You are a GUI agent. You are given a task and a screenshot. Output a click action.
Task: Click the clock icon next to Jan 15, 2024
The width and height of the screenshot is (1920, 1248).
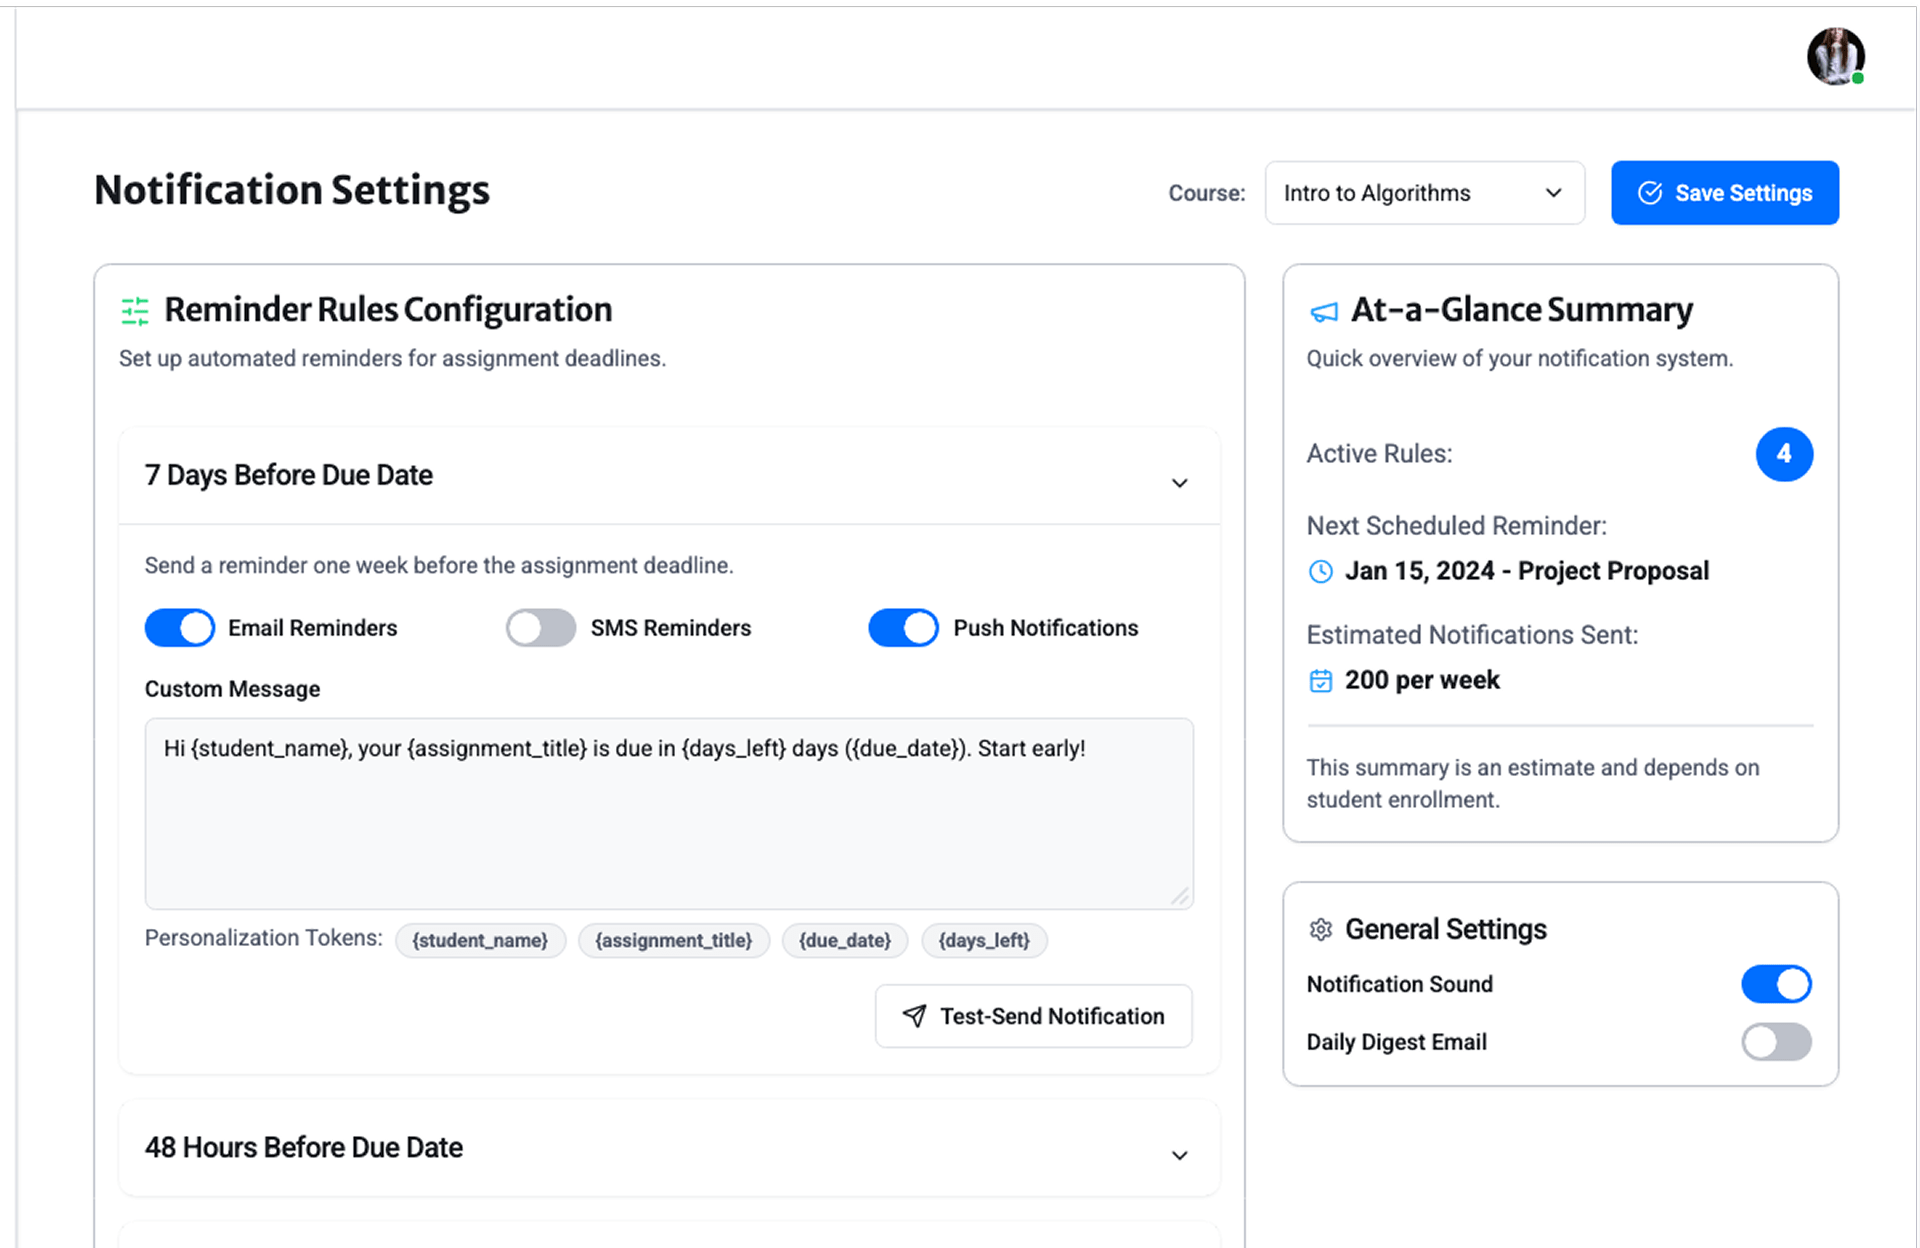[1320, 571]
